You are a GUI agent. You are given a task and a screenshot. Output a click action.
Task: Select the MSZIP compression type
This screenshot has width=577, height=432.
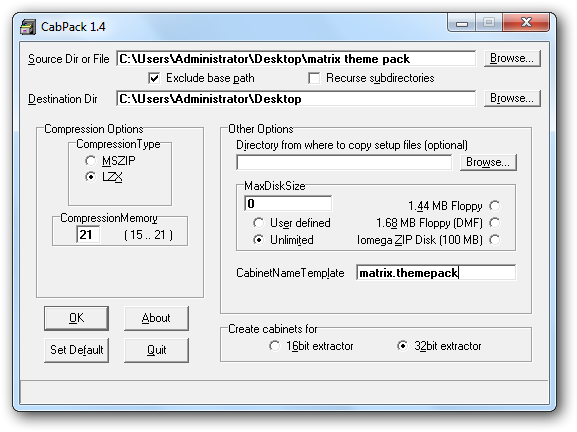pos(90,161)
